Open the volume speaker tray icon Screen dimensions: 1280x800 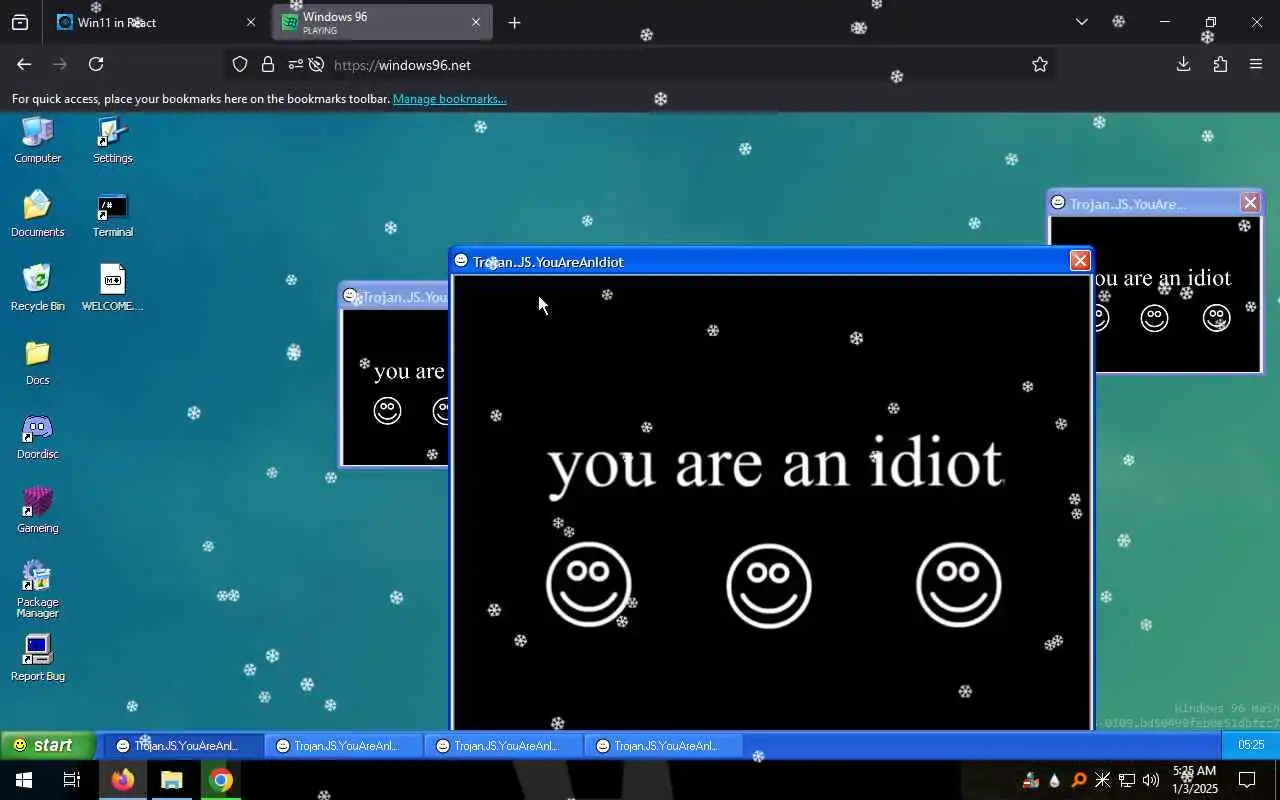(1151, 780)
